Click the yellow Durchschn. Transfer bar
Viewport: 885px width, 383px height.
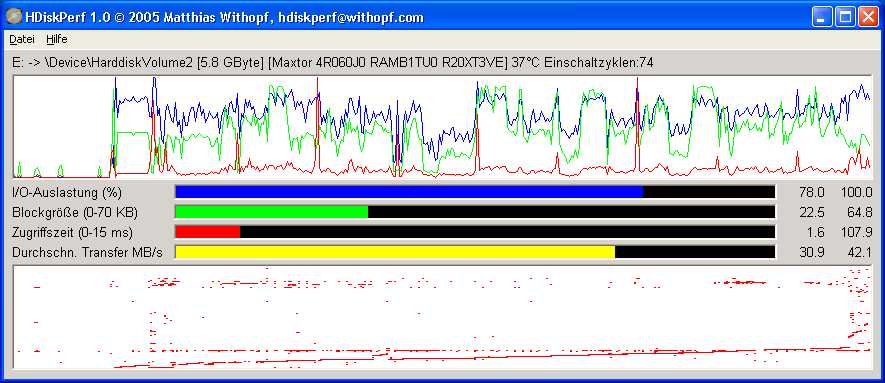tap(475, 252)
